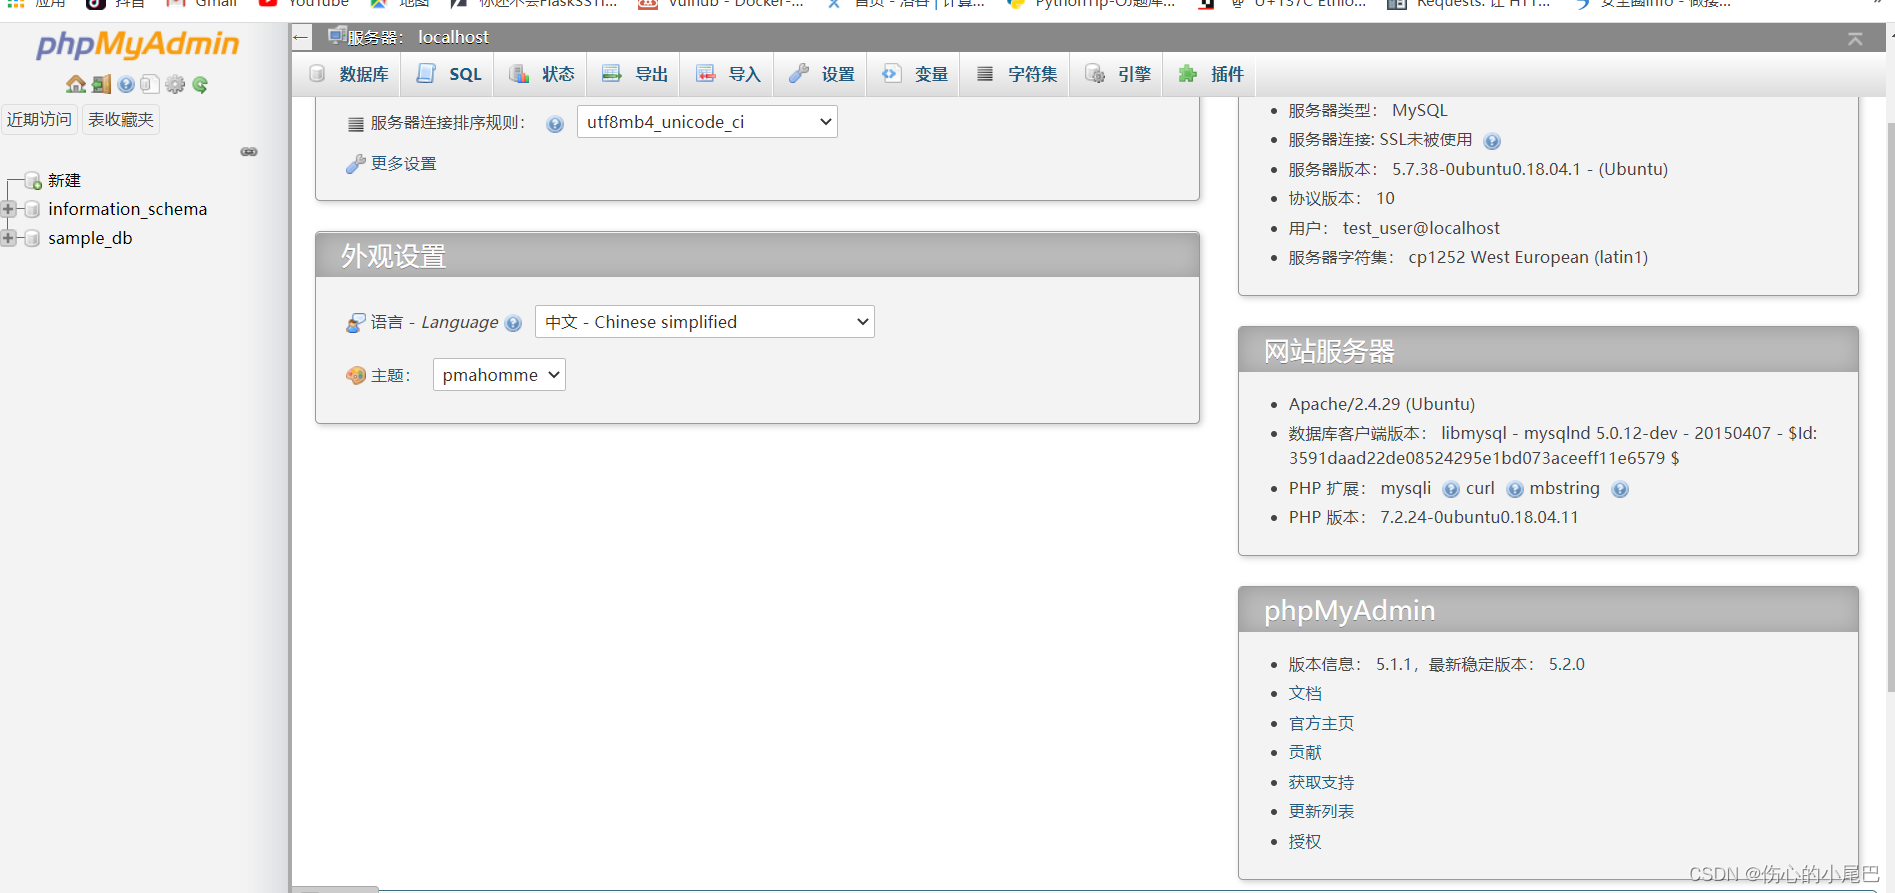Image resolution: width=1895 pixels, height=893 pixels.
Task: Click the 近期访问 (Recent) button
Action: 39,120
